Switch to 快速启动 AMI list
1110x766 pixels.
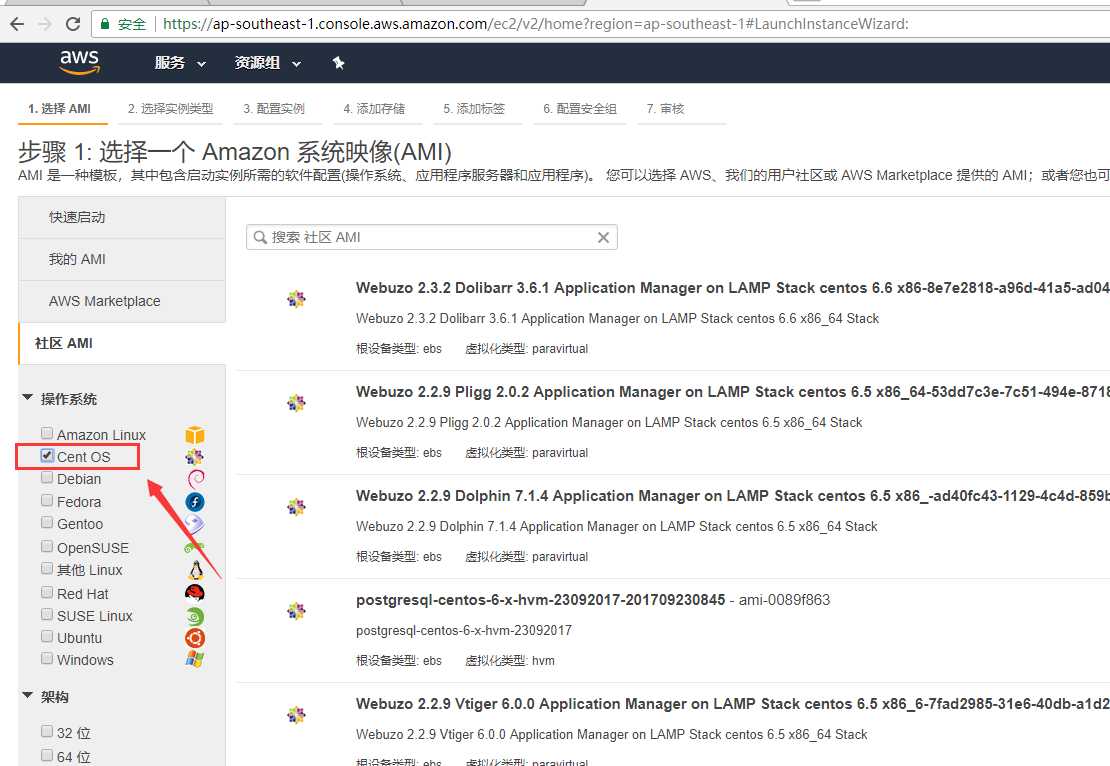tap(122, 217)
